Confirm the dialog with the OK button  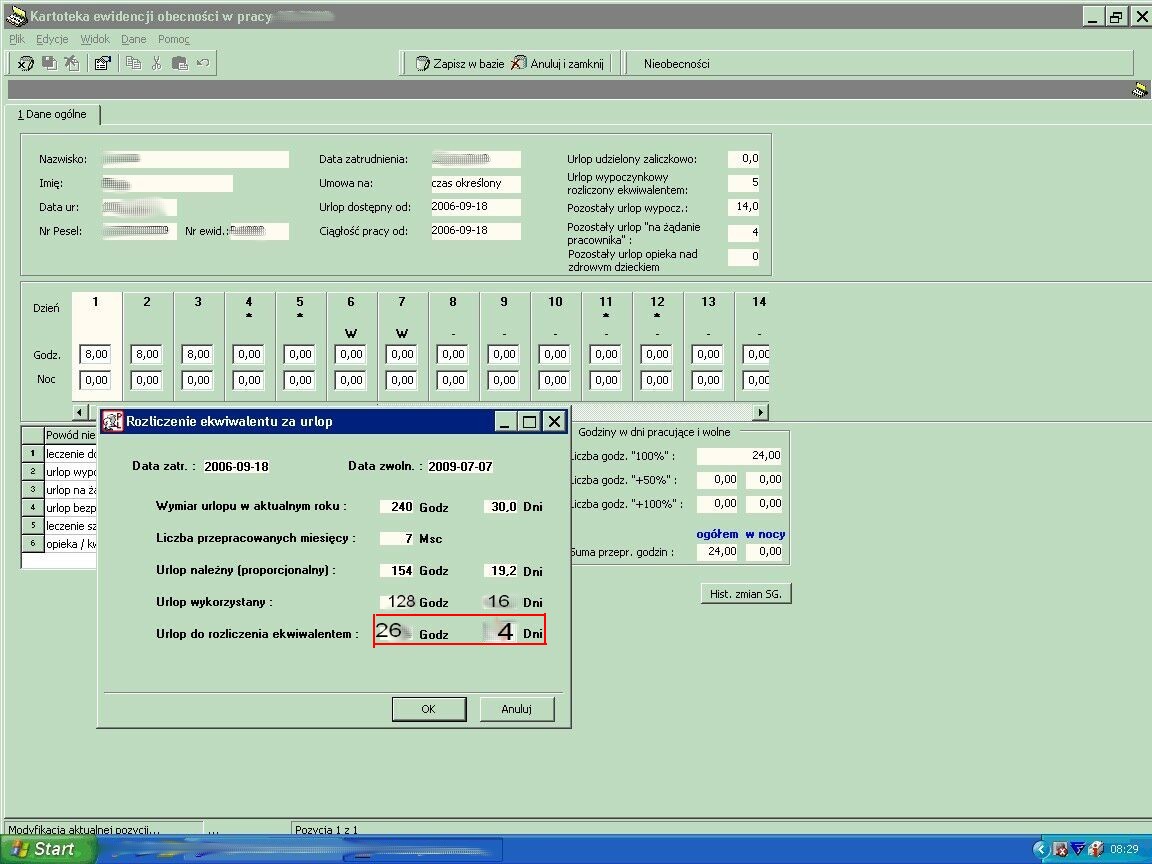(x=429, y=709)
